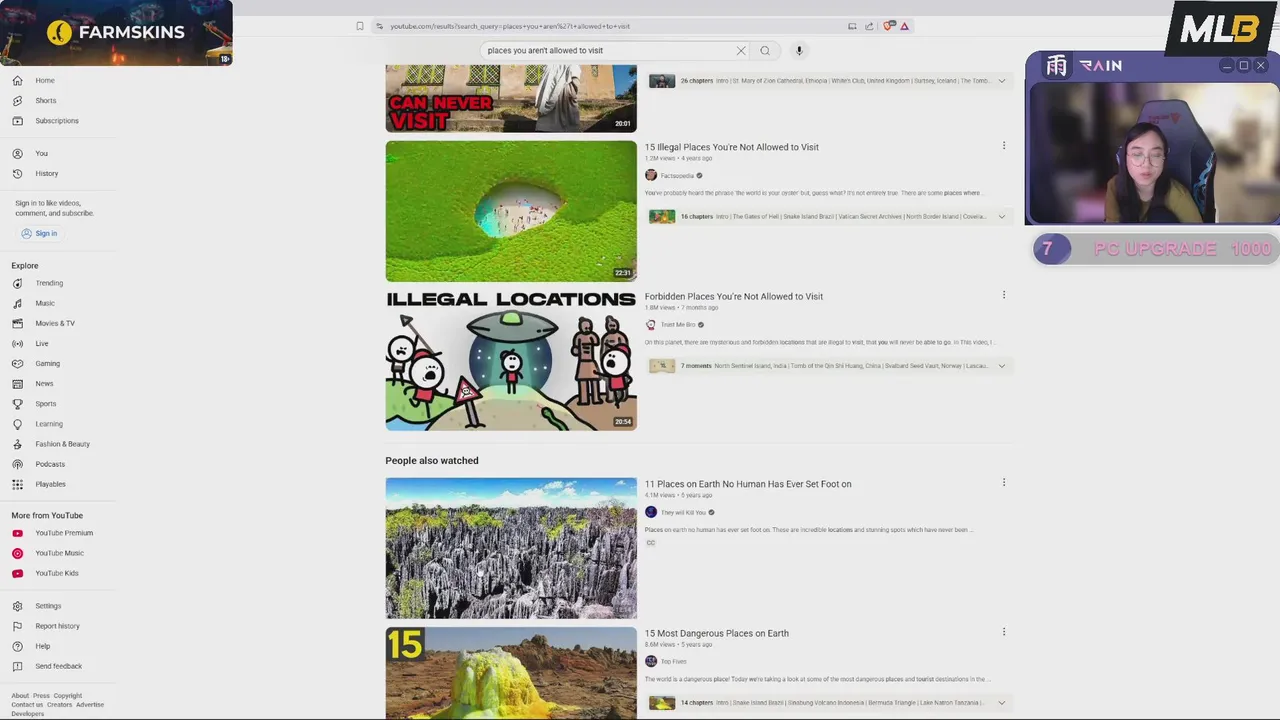Click the Brave shields icon
Image resolution: width=1280 pixels, height=720 pixels.
(x=888, y=26)
